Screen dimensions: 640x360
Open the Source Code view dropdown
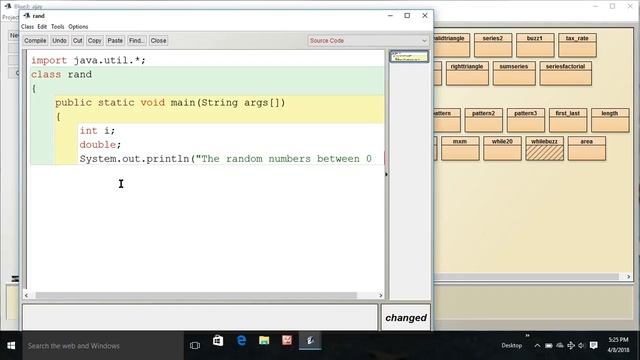368,40
